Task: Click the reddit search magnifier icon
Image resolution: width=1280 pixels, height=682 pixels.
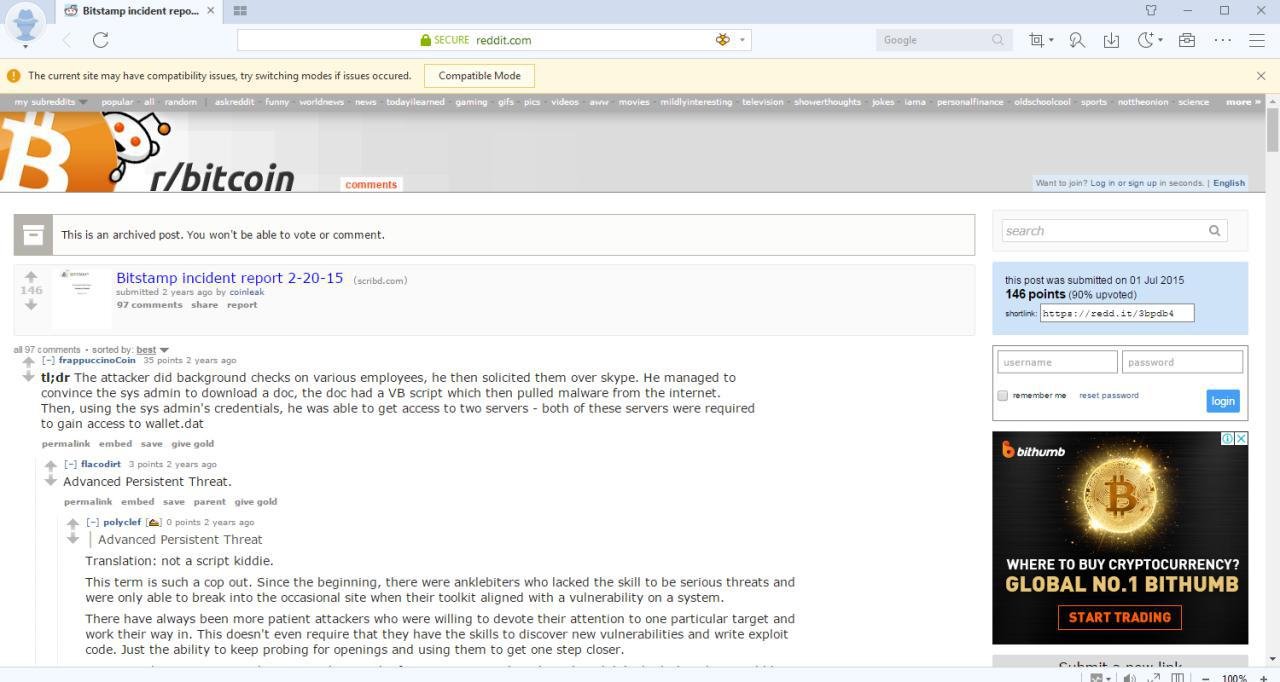Action: click(x=1214, y=231)
